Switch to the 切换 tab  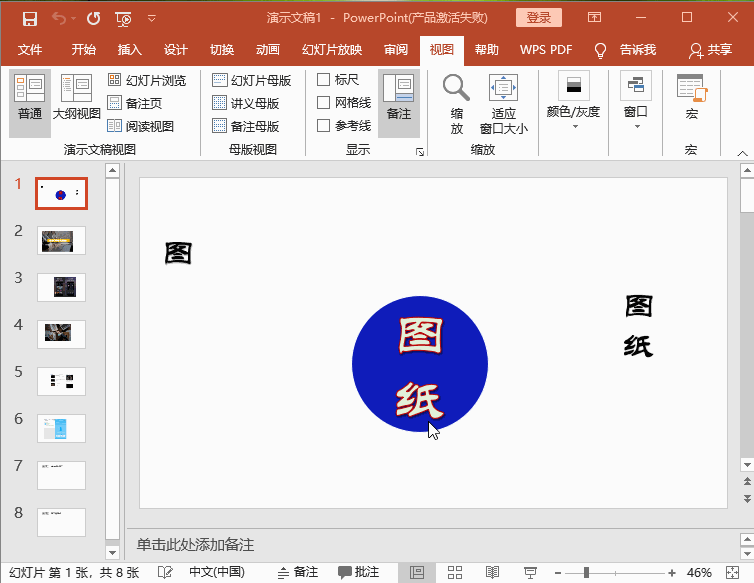pyautogui.click(x=222, y=50)
